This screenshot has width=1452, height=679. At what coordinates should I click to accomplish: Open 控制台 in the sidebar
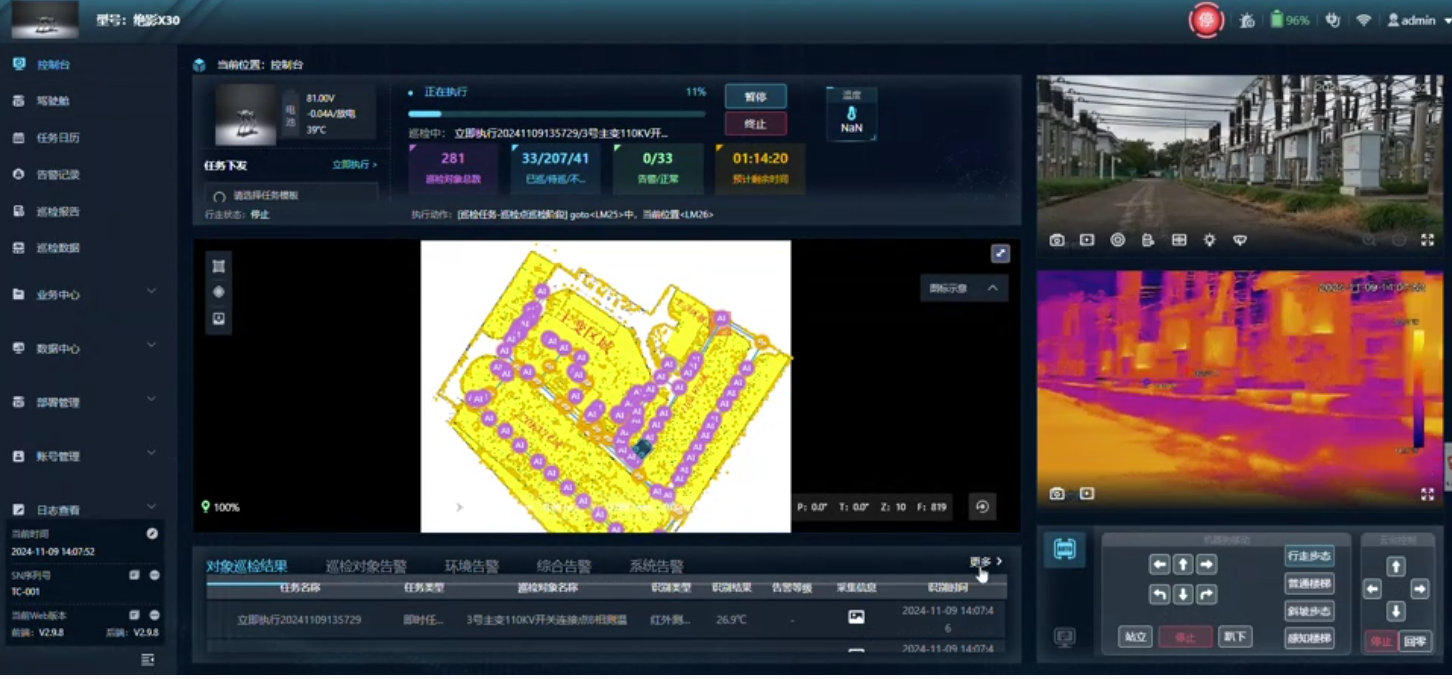pos(53,65)
